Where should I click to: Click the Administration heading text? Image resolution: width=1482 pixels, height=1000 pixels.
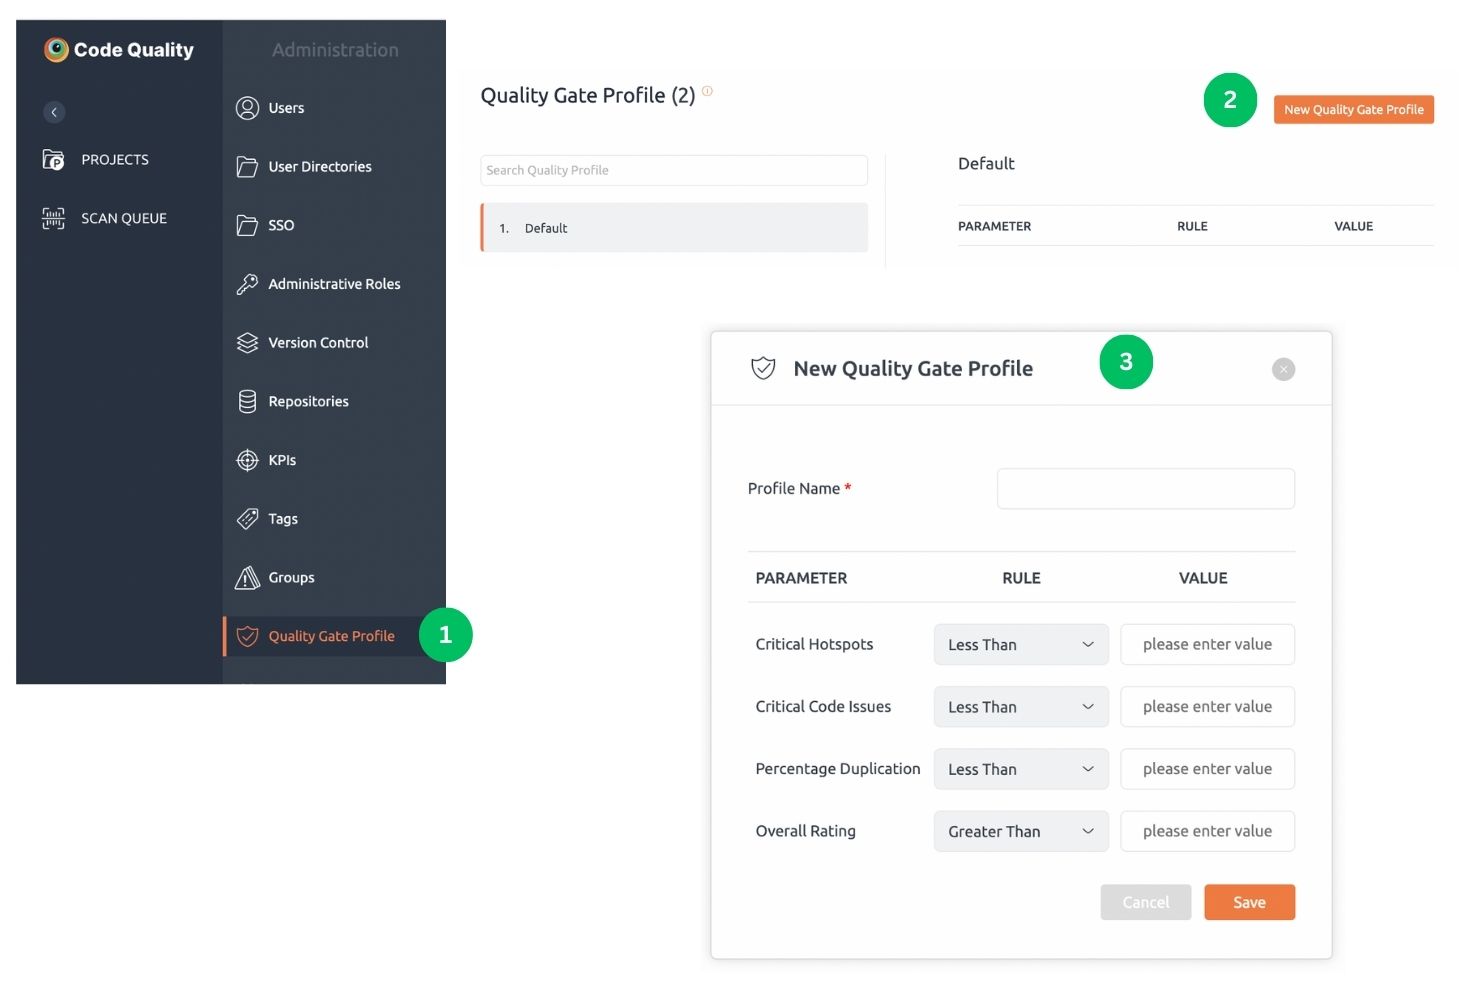tap(335, 50)
